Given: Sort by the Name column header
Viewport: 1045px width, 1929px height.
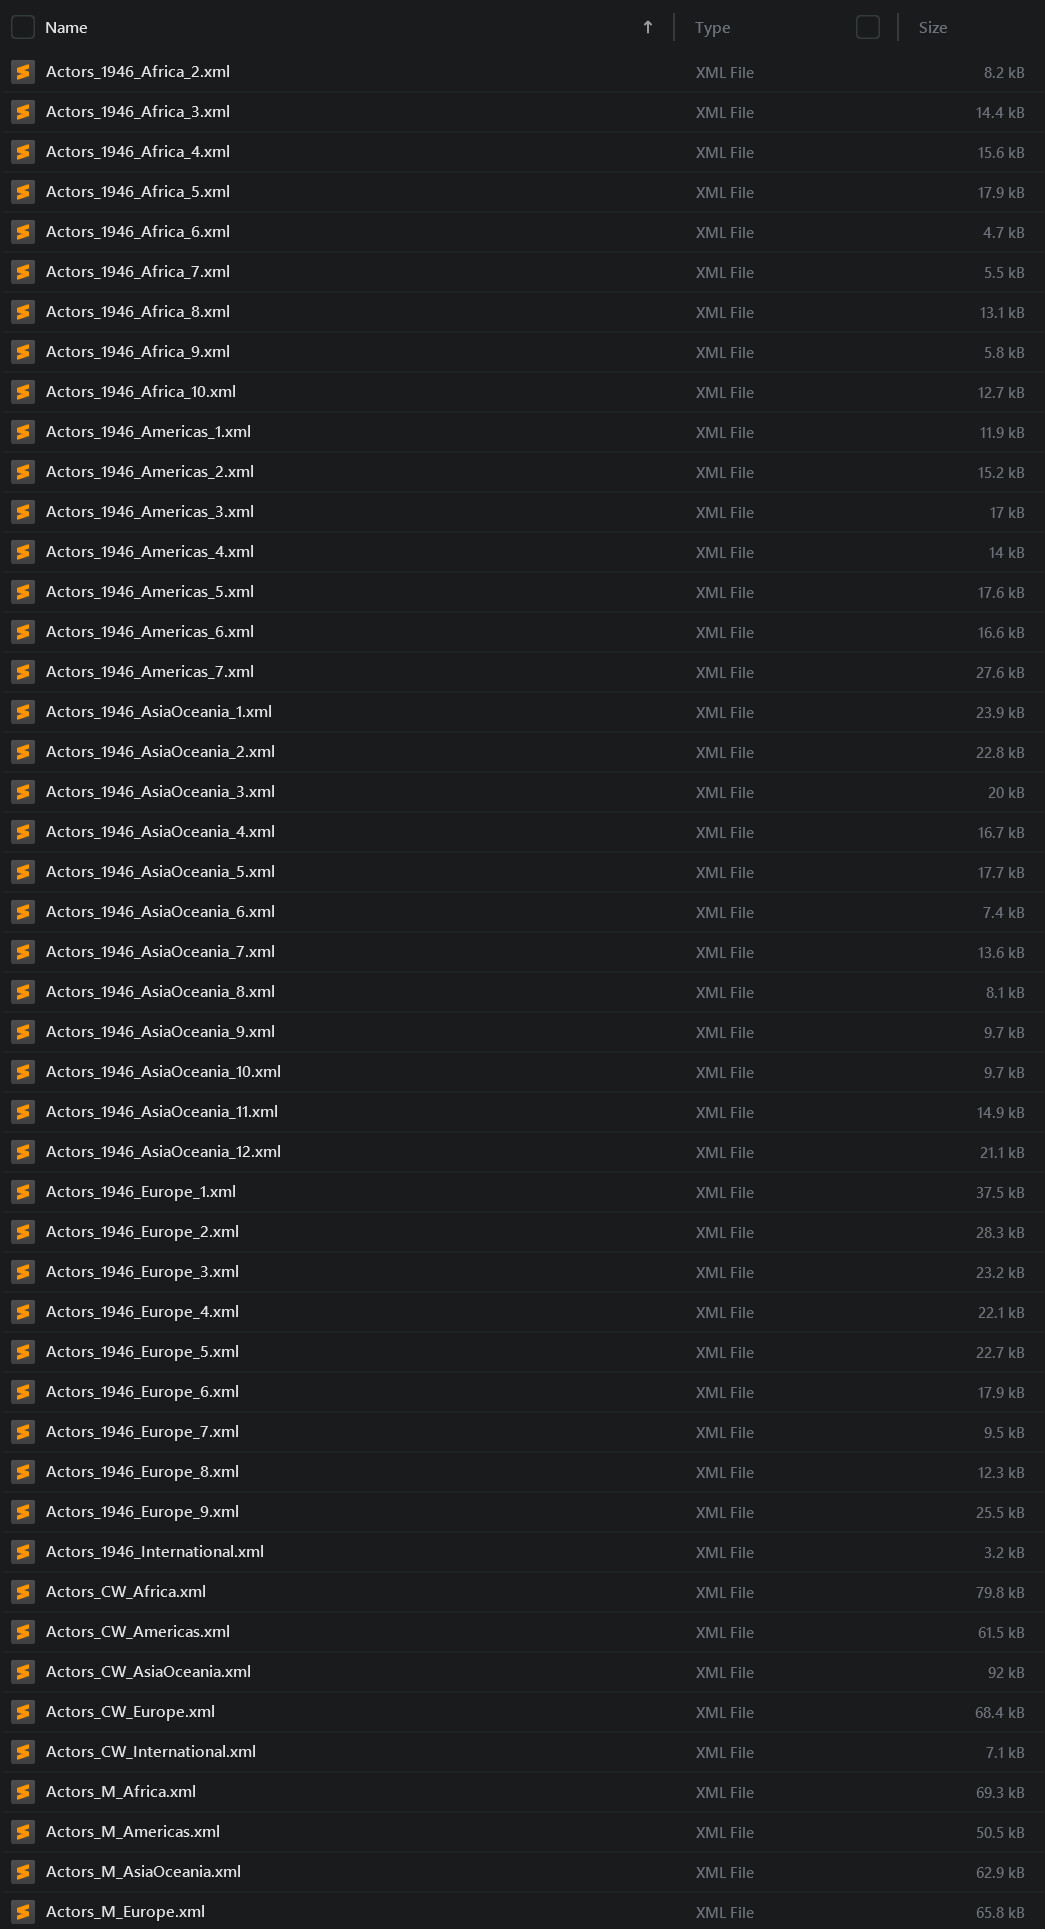Looking at the screenshot, I should coord(67,28).
